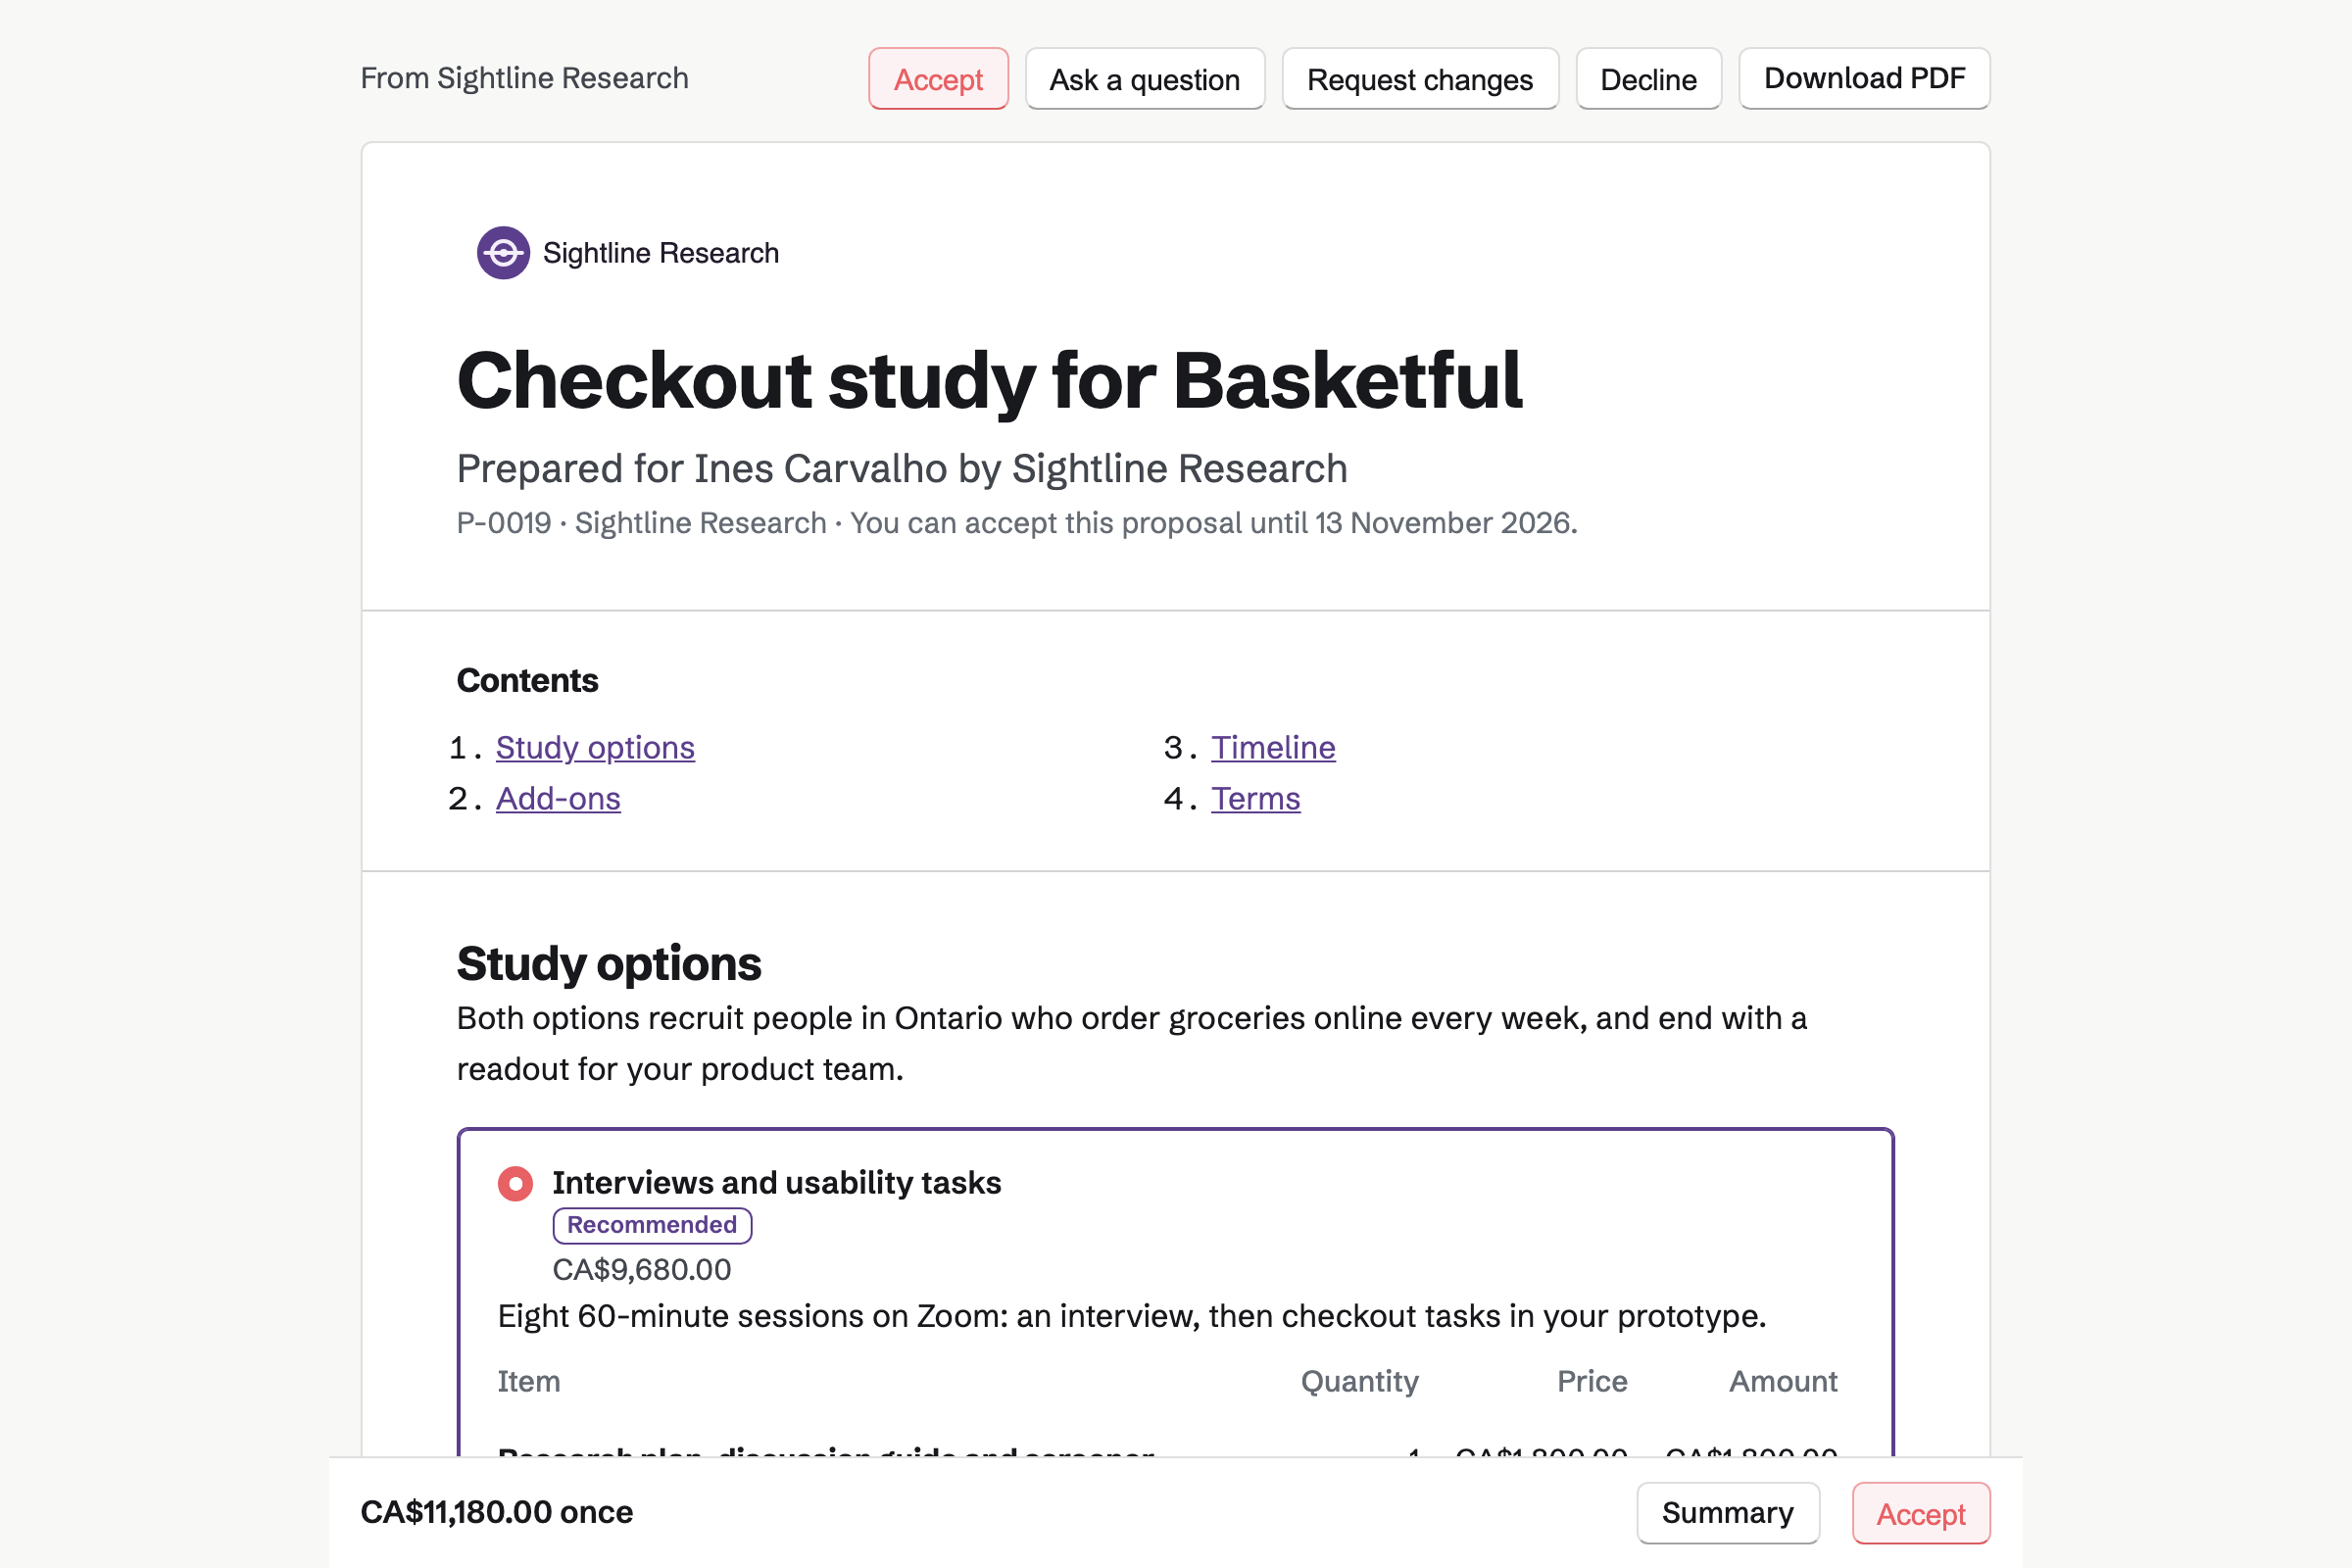Click Accept in the bottom bar
The height and width of the screenshot is (1568, 2352).
pos(1920,1513)
